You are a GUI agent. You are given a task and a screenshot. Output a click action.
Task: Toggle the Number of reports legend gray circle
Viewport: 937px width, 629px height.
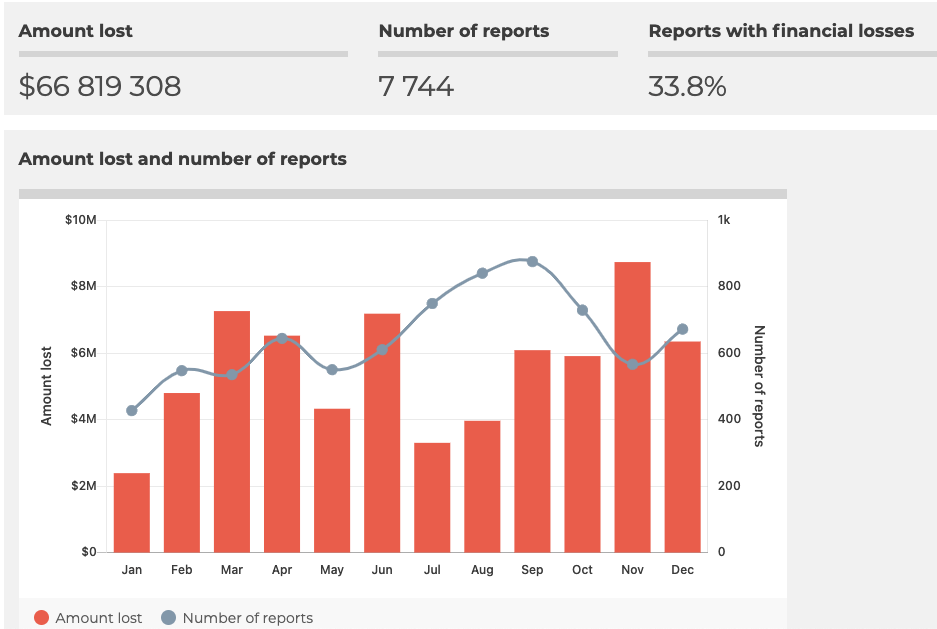tap(168, 618)
